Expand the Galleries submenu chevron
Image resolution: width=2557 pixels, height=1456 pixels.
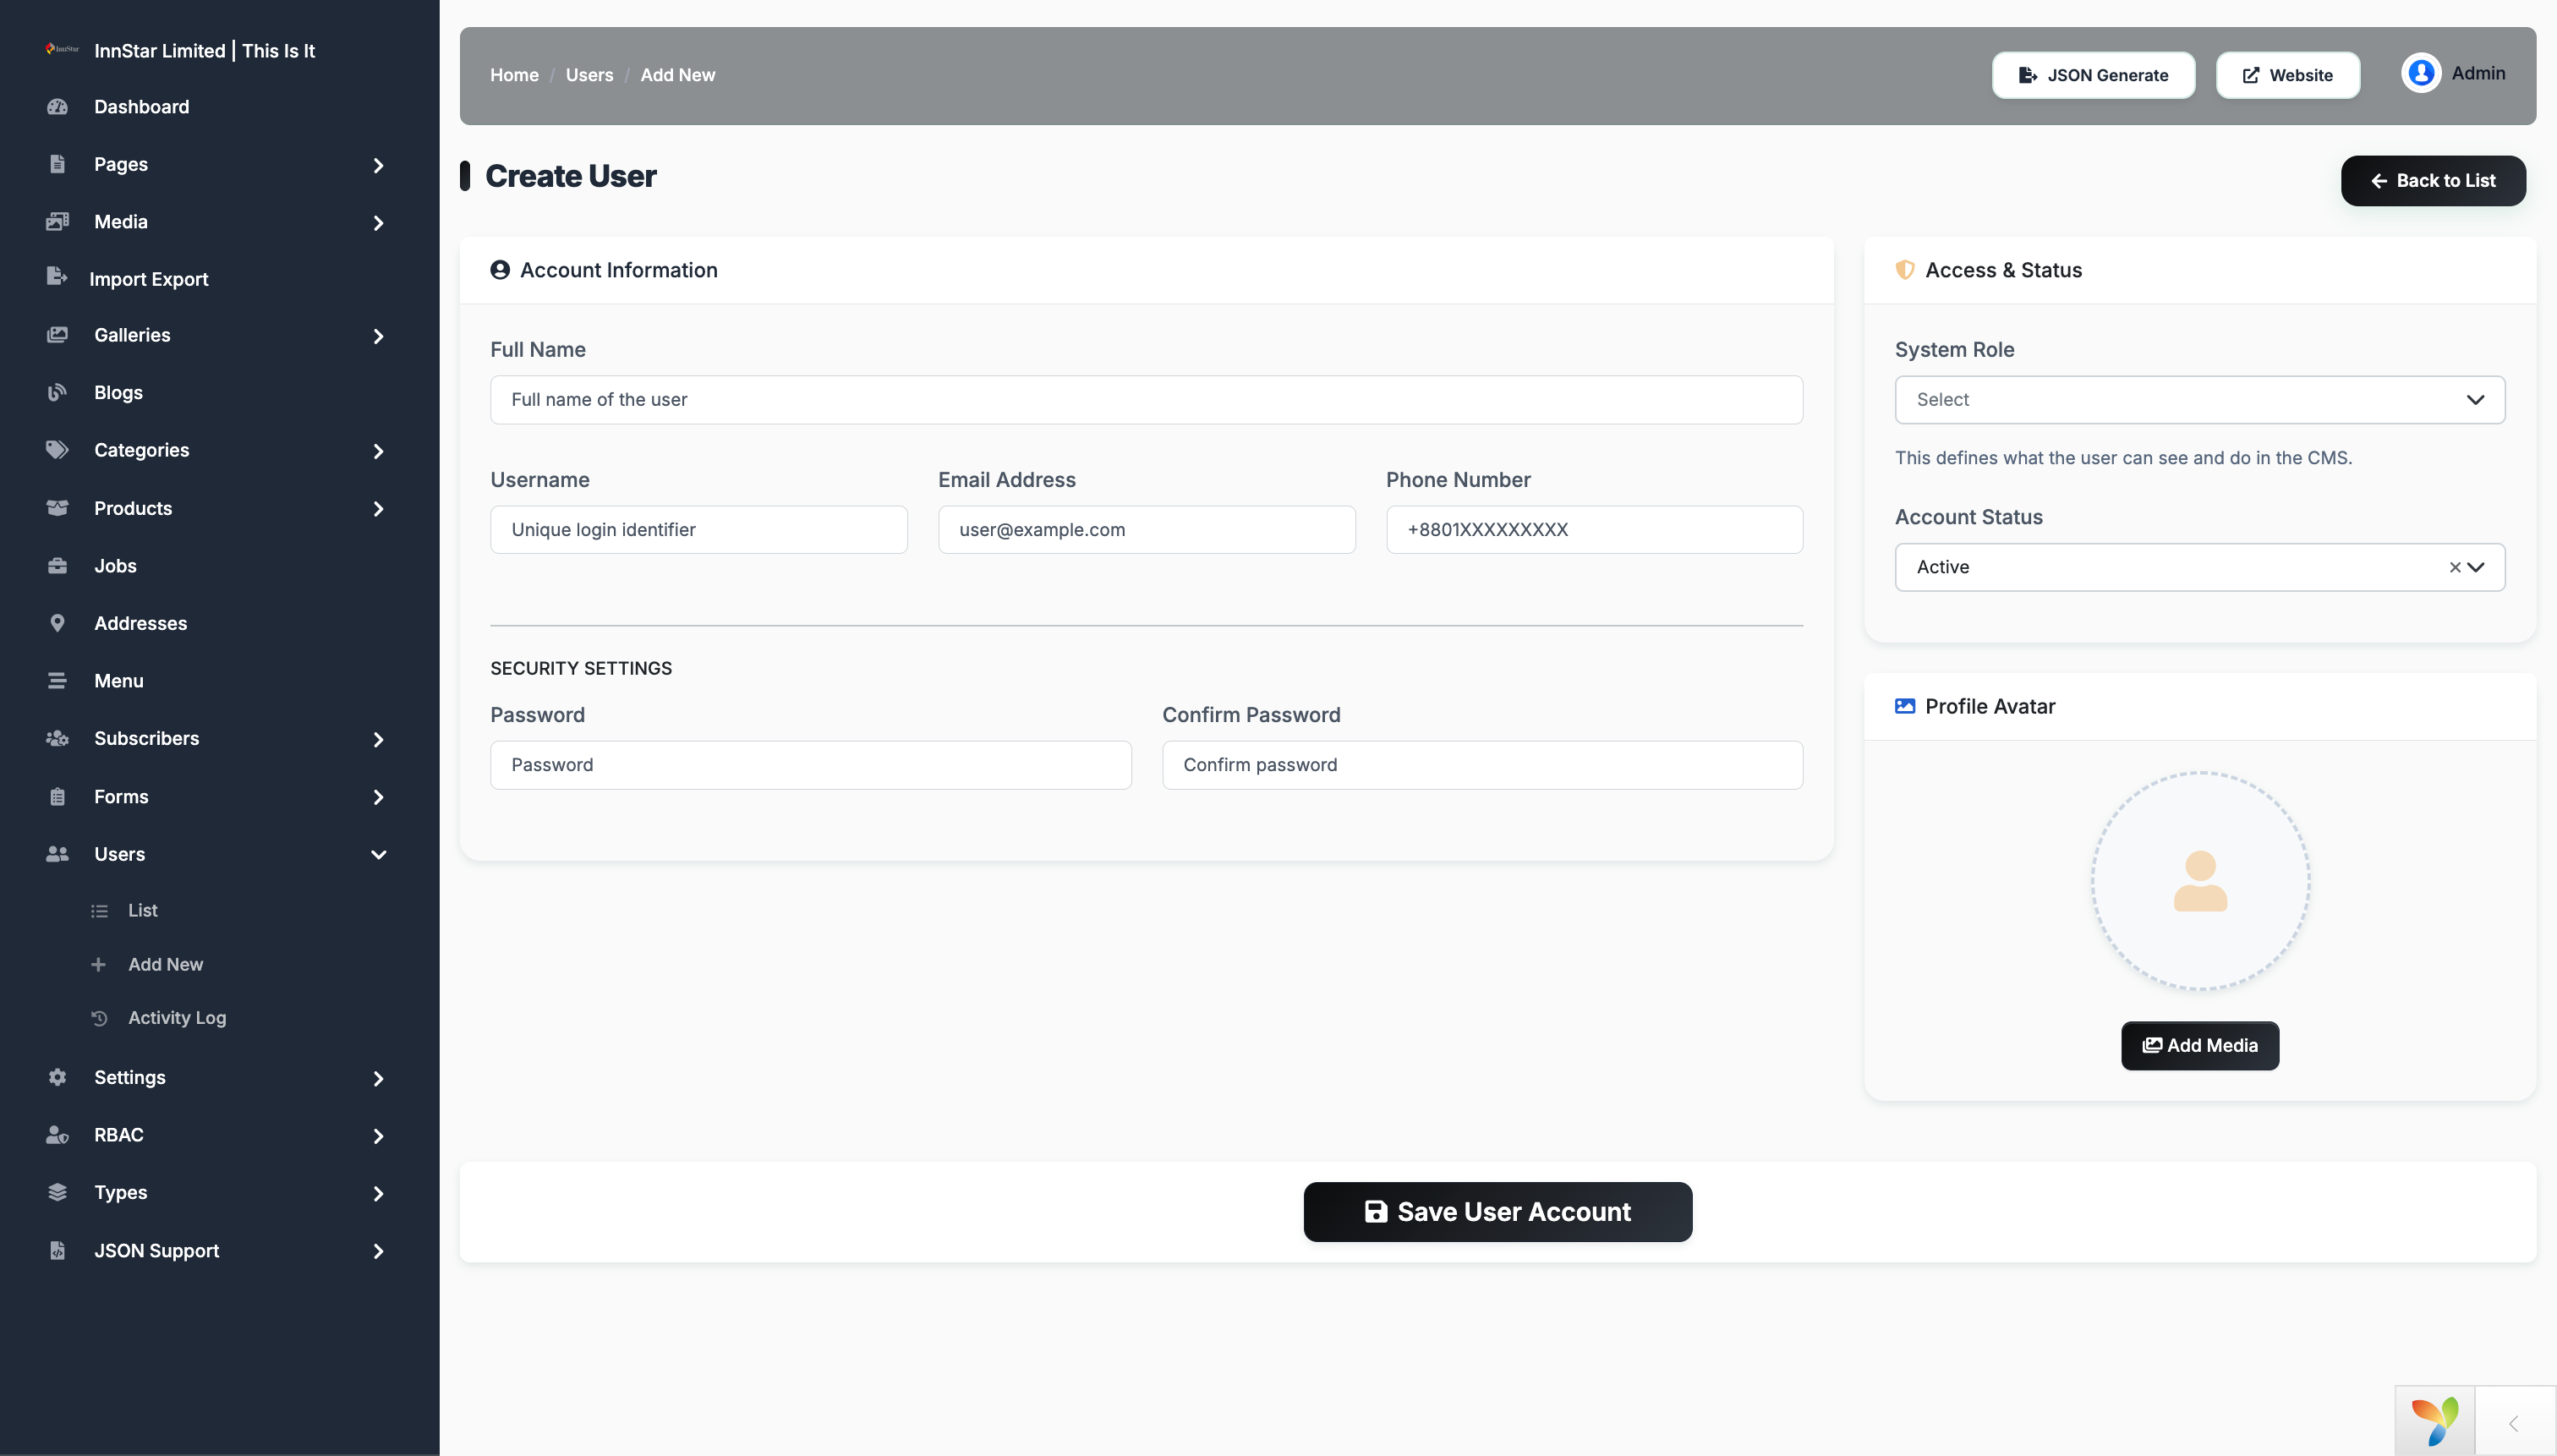(378, 336)
